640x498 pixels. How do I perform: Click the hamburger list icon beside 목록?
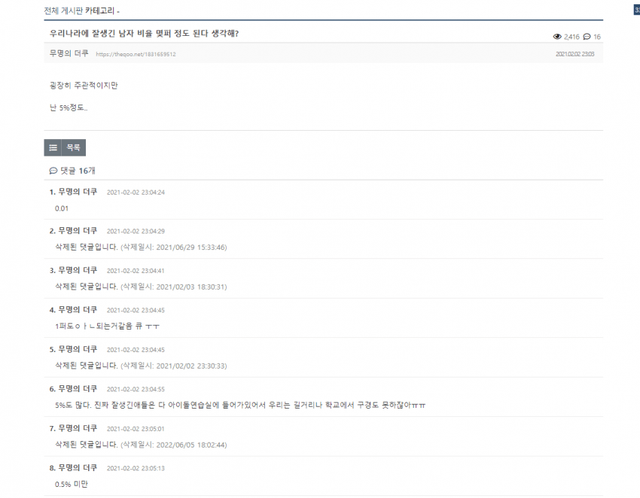coord(53,148)
